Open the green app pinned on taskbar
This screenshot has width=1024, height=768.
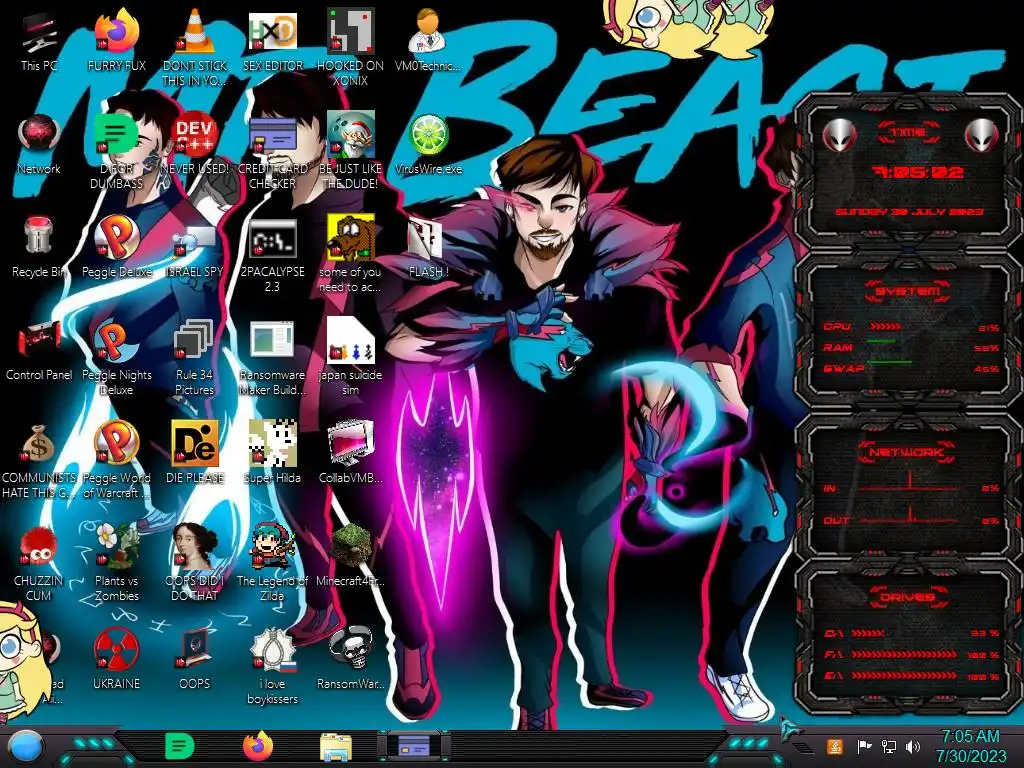[x=179, y=746]
